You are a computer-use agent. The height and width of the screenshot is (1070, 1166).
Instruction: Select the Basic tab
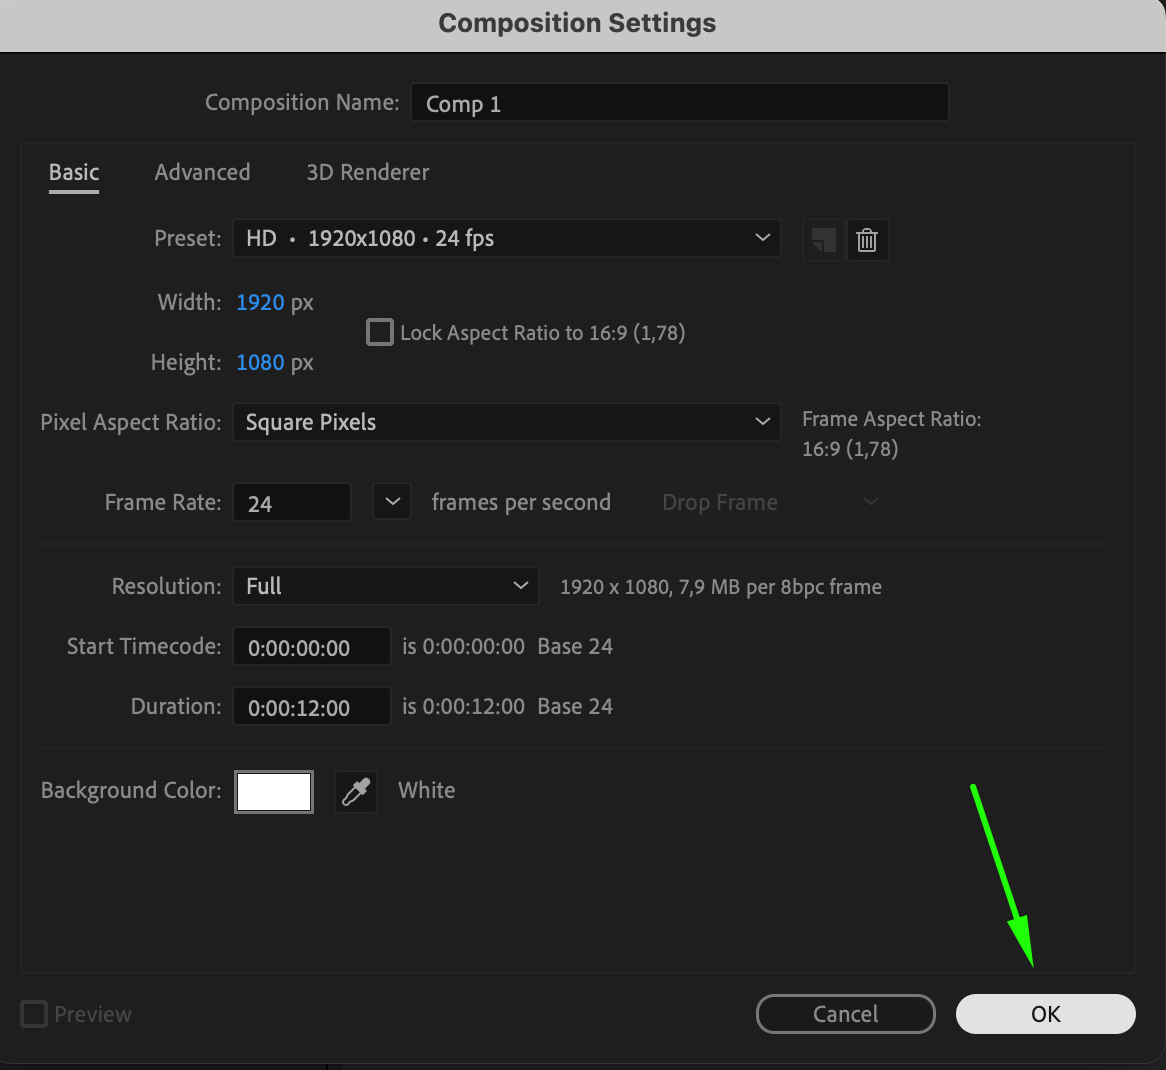74,172
